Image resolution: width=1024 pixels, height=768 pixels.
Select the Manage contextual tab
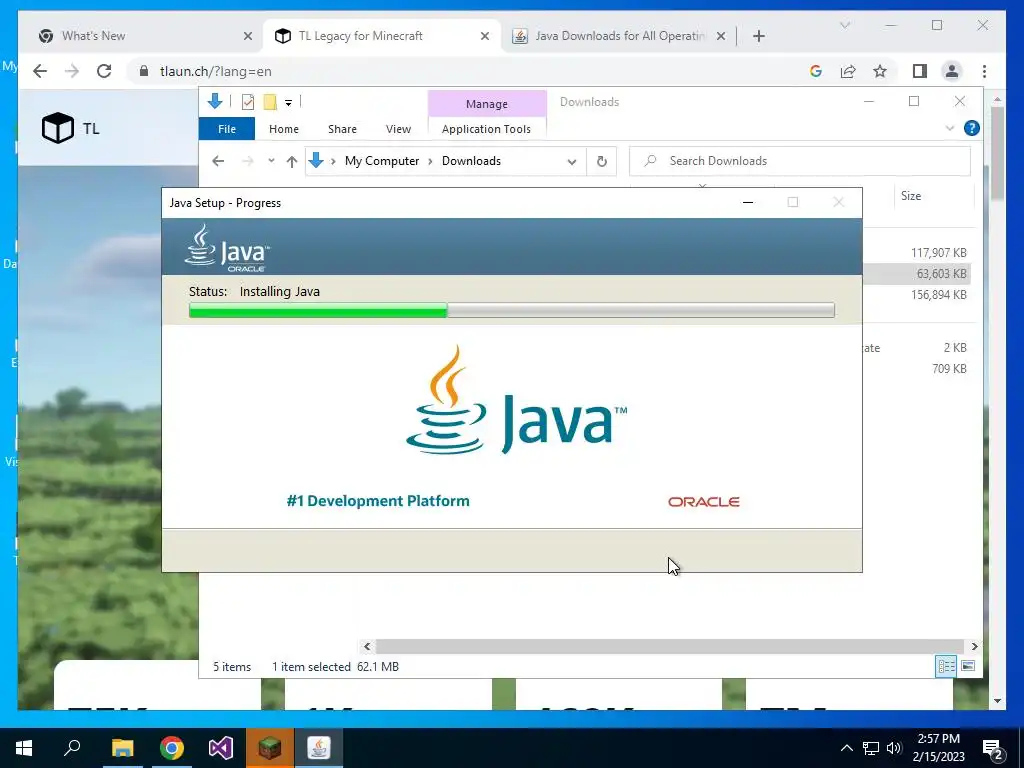point(487,104)
